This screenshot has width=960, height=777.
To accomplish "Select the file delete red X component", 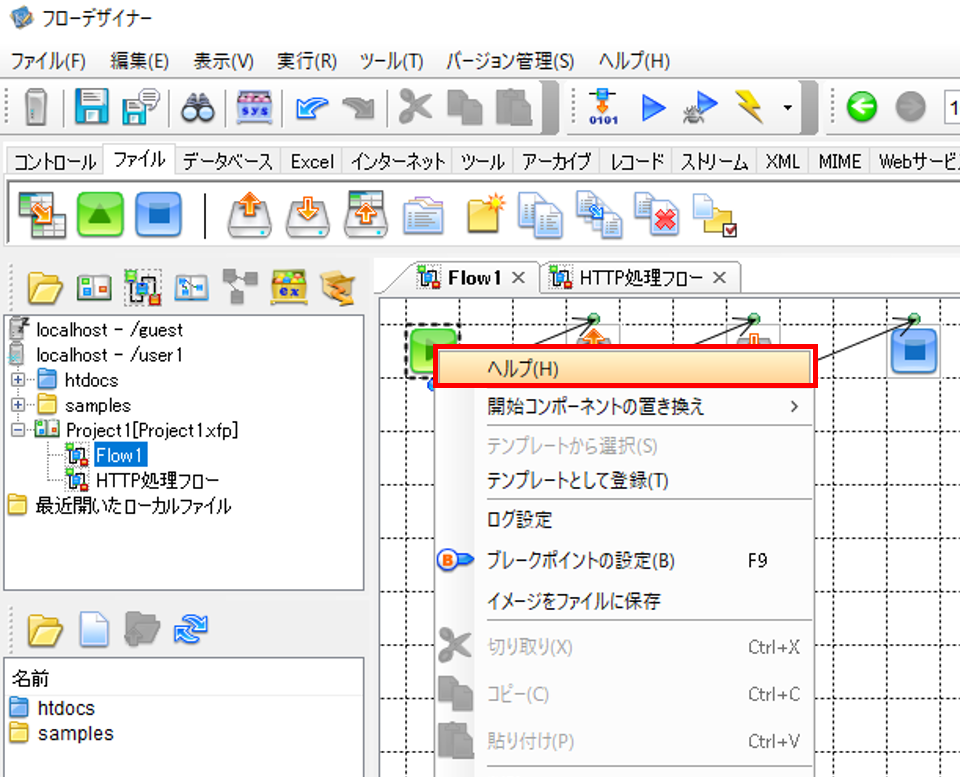I will coord(656,214).
